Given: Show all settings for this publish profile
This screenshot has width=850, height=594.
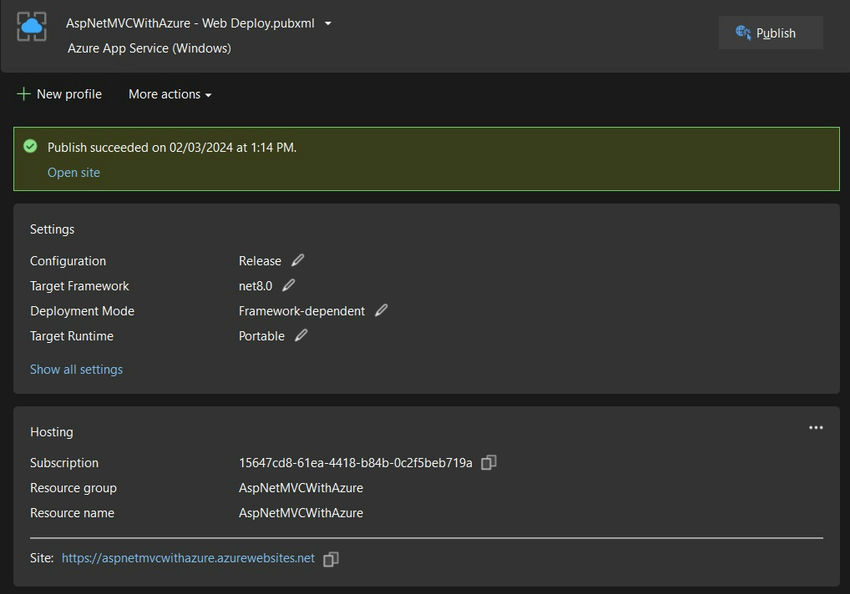Looking at the screenshot, I should 76,368.
